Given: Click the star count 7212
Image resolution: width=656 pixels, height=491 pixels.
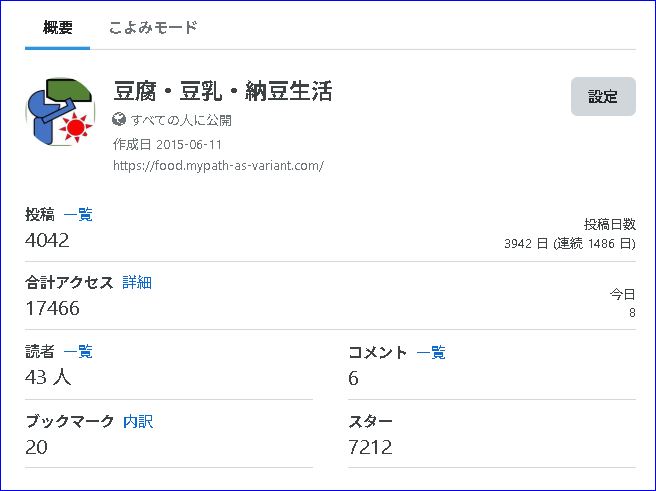Looking at the screenshot, I should [x=370, y=447].
